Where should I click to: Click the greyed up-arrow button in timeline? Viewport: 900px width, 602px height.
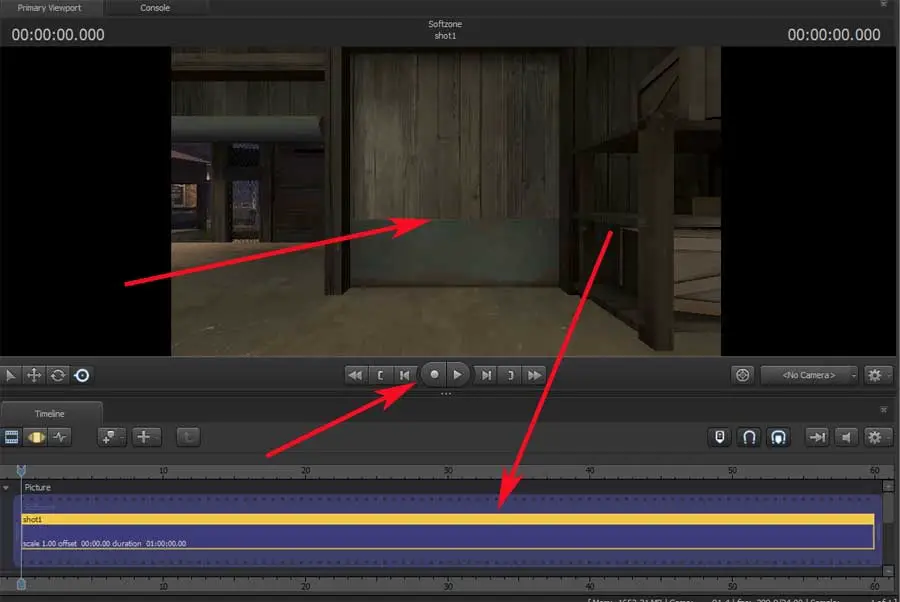188,437
